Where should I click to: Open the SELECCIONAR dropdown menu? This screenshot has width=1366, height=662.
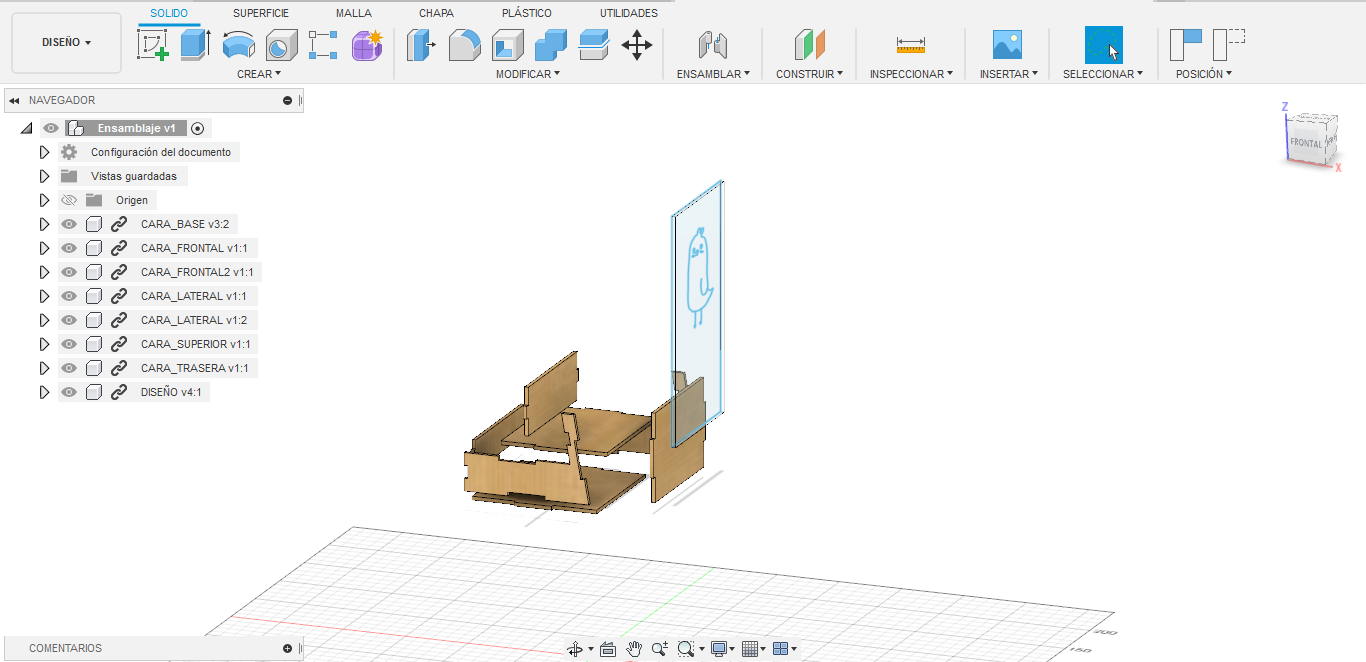pos(1103,74)
